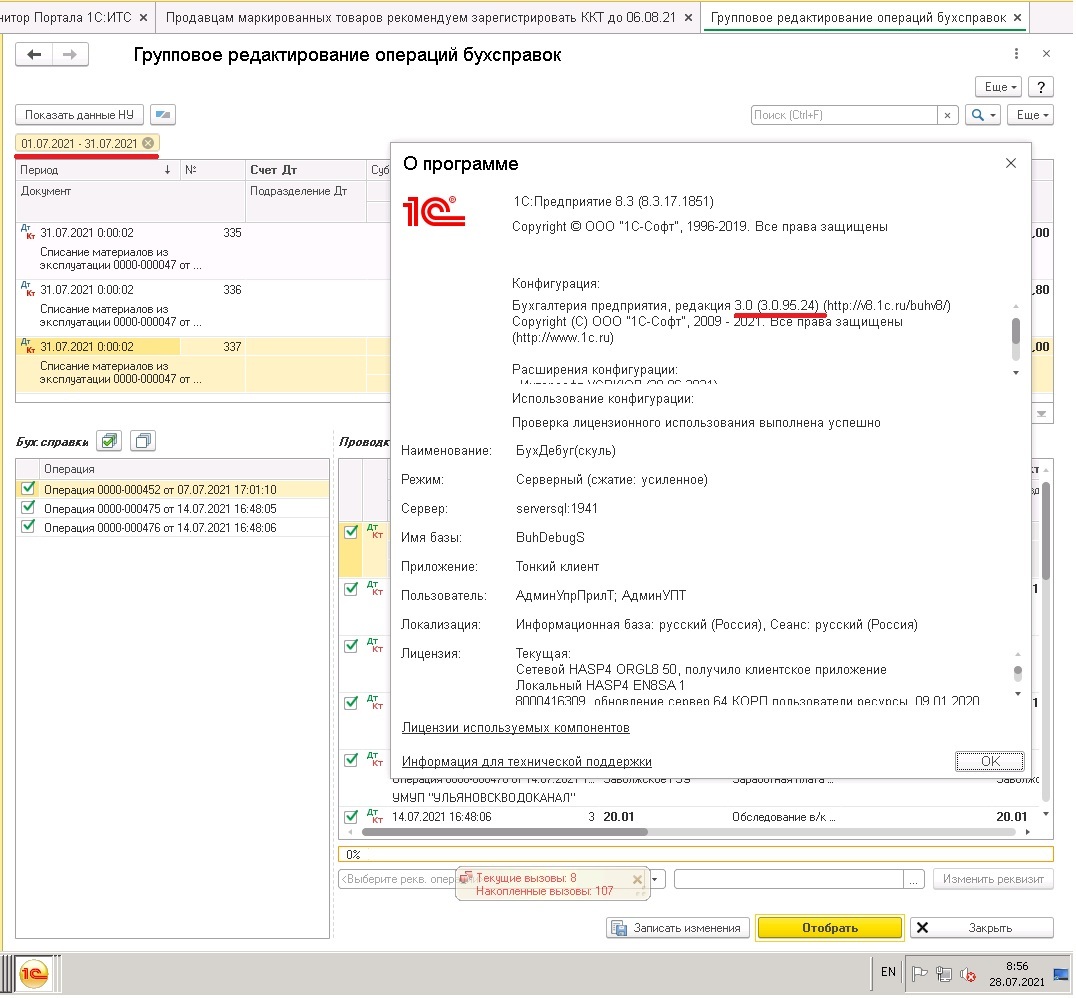The height and width of the screenshot is (998, 1076).
Task: Dismiss the Текущие вызовы notification popup
Action: pyautogui.click(x=637, y=880)
